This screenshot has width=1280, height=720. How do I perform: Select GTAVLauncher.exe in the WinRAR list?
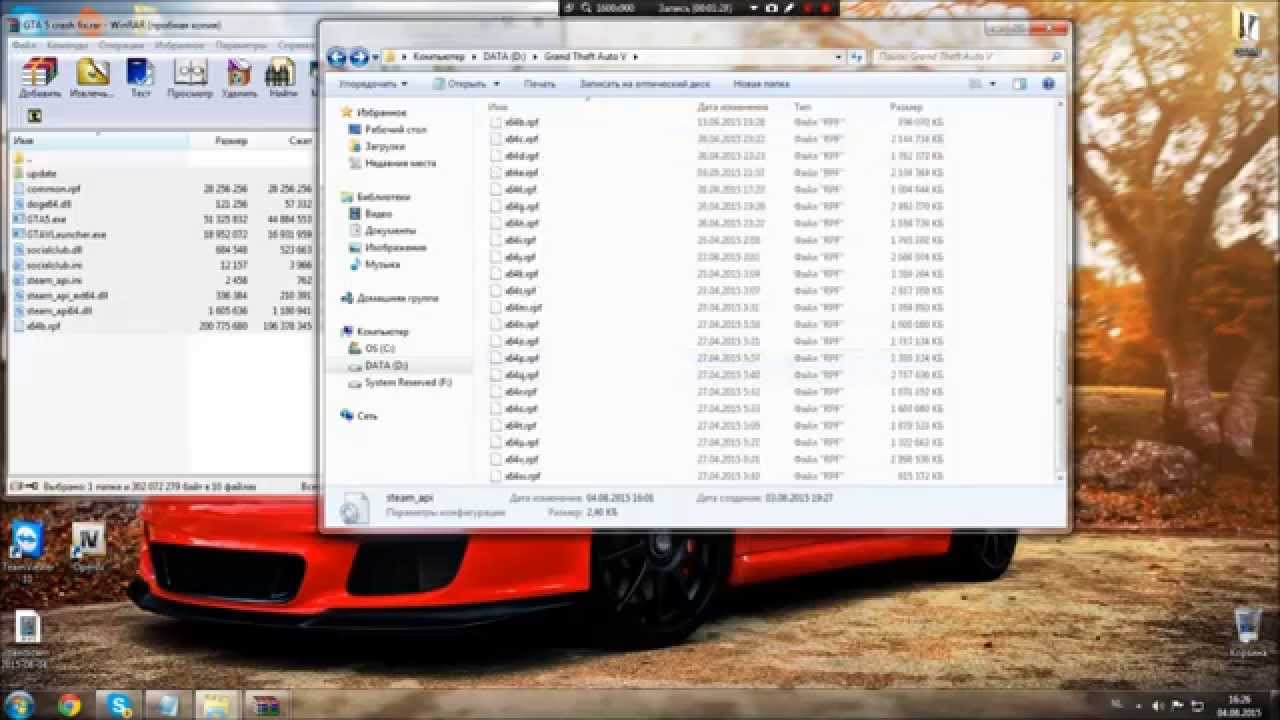[x=66, y=234]
